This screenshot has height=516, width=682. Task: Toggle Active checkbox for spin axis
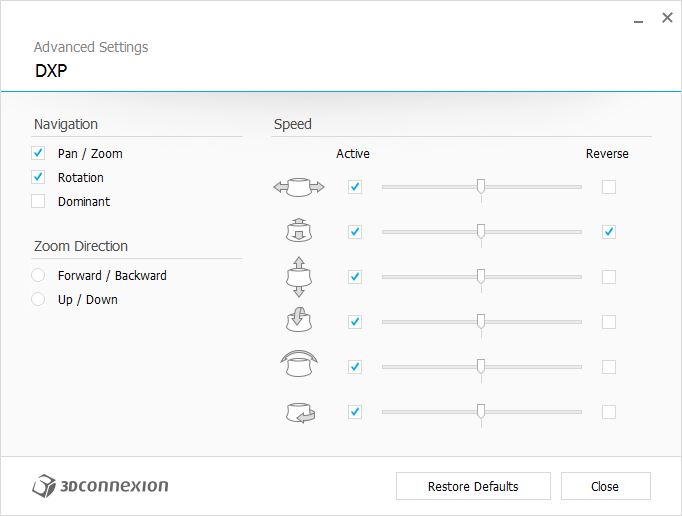(x=355, y=412)
